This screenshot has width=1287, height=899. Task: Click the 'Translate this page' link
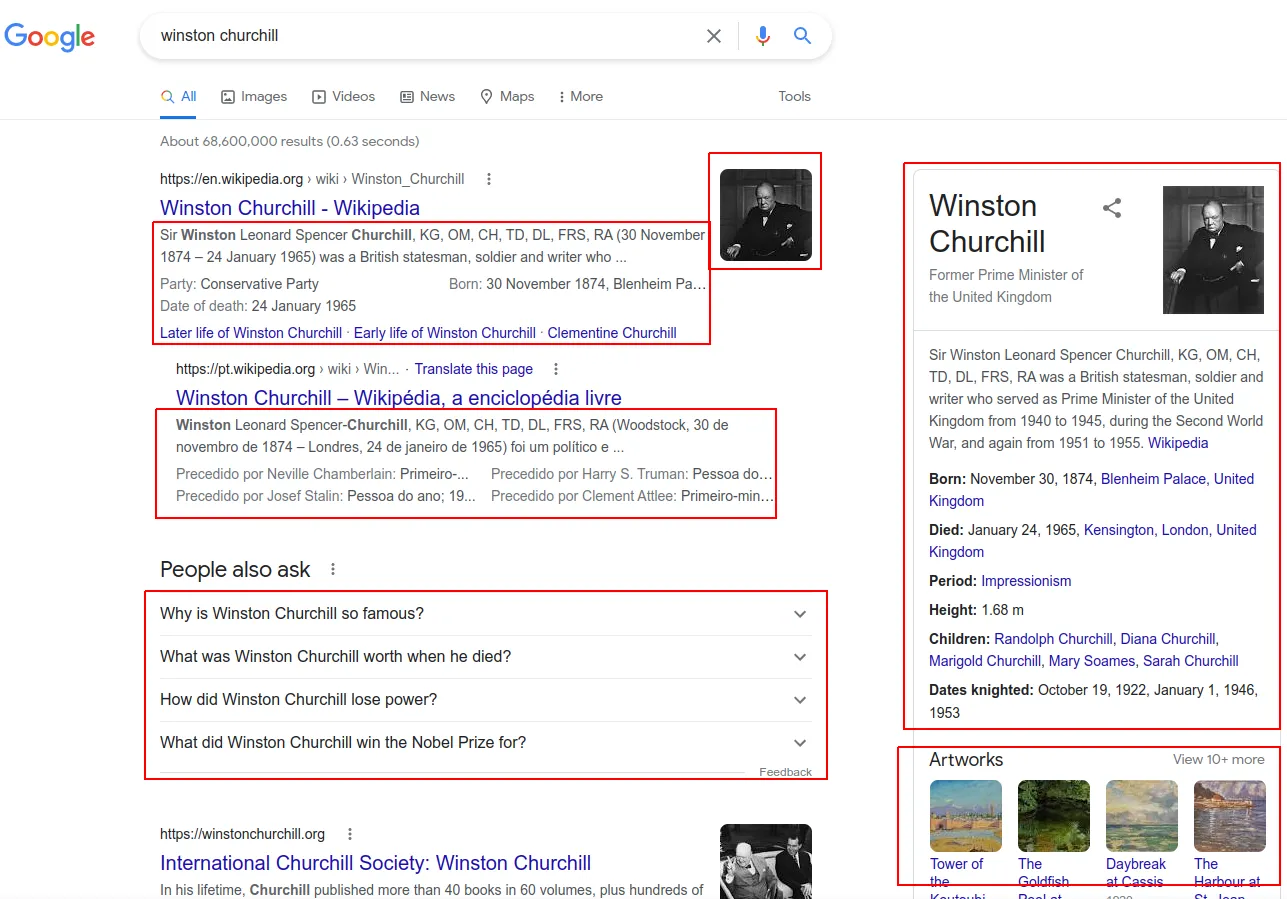[x=474, y=369]
